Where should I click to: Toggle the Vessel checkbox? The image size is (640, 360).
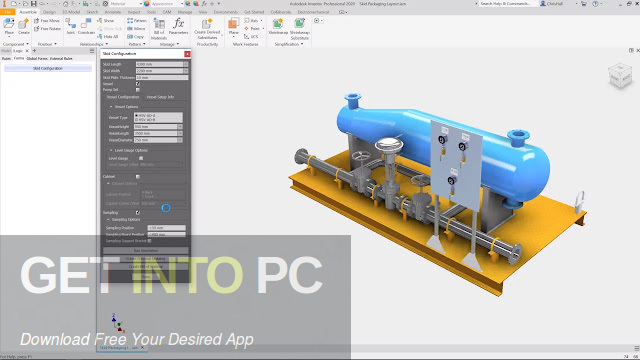click(138, 84)
